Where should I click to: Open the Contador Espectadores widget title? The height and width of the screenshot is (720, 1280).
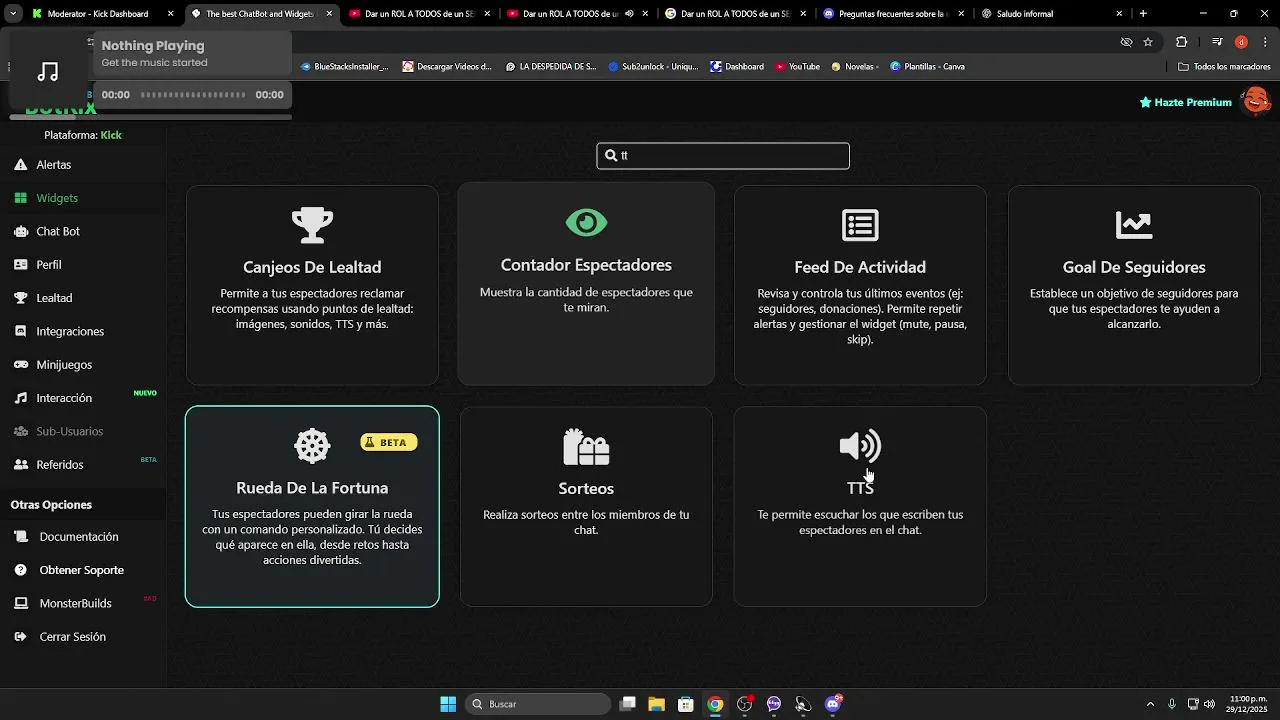(586, 265)
